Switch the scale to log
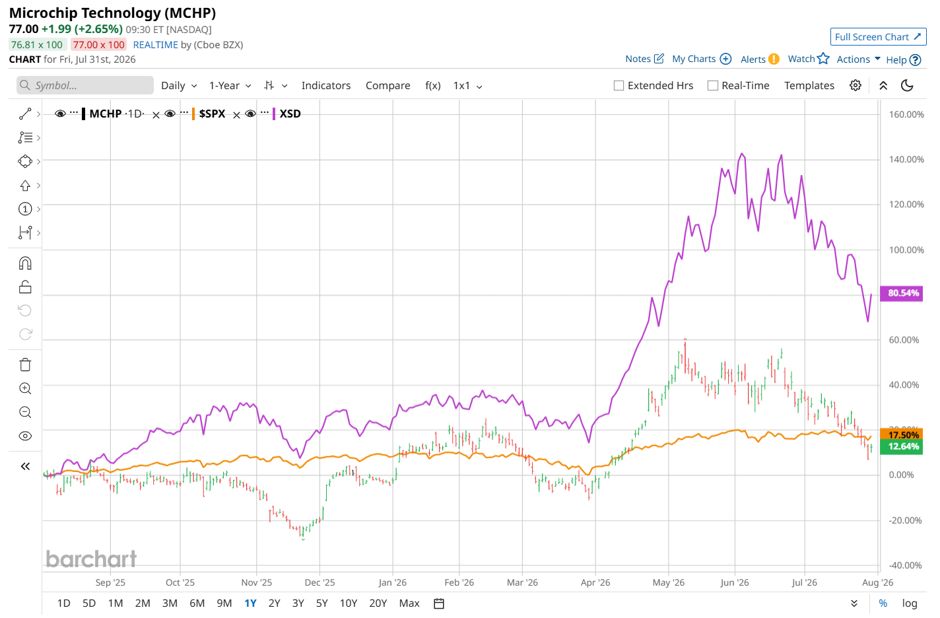Viewport: 940px width, 618px height. pyautogui.click(x=909, y=604)
